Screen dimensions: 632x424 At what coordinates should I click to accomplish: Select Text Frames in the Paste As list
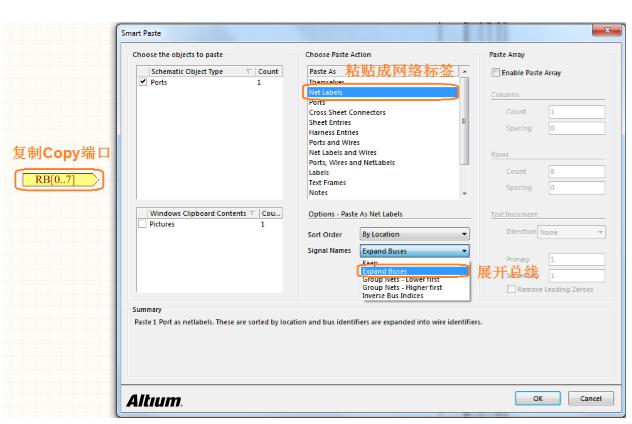[x=326, y=182]
